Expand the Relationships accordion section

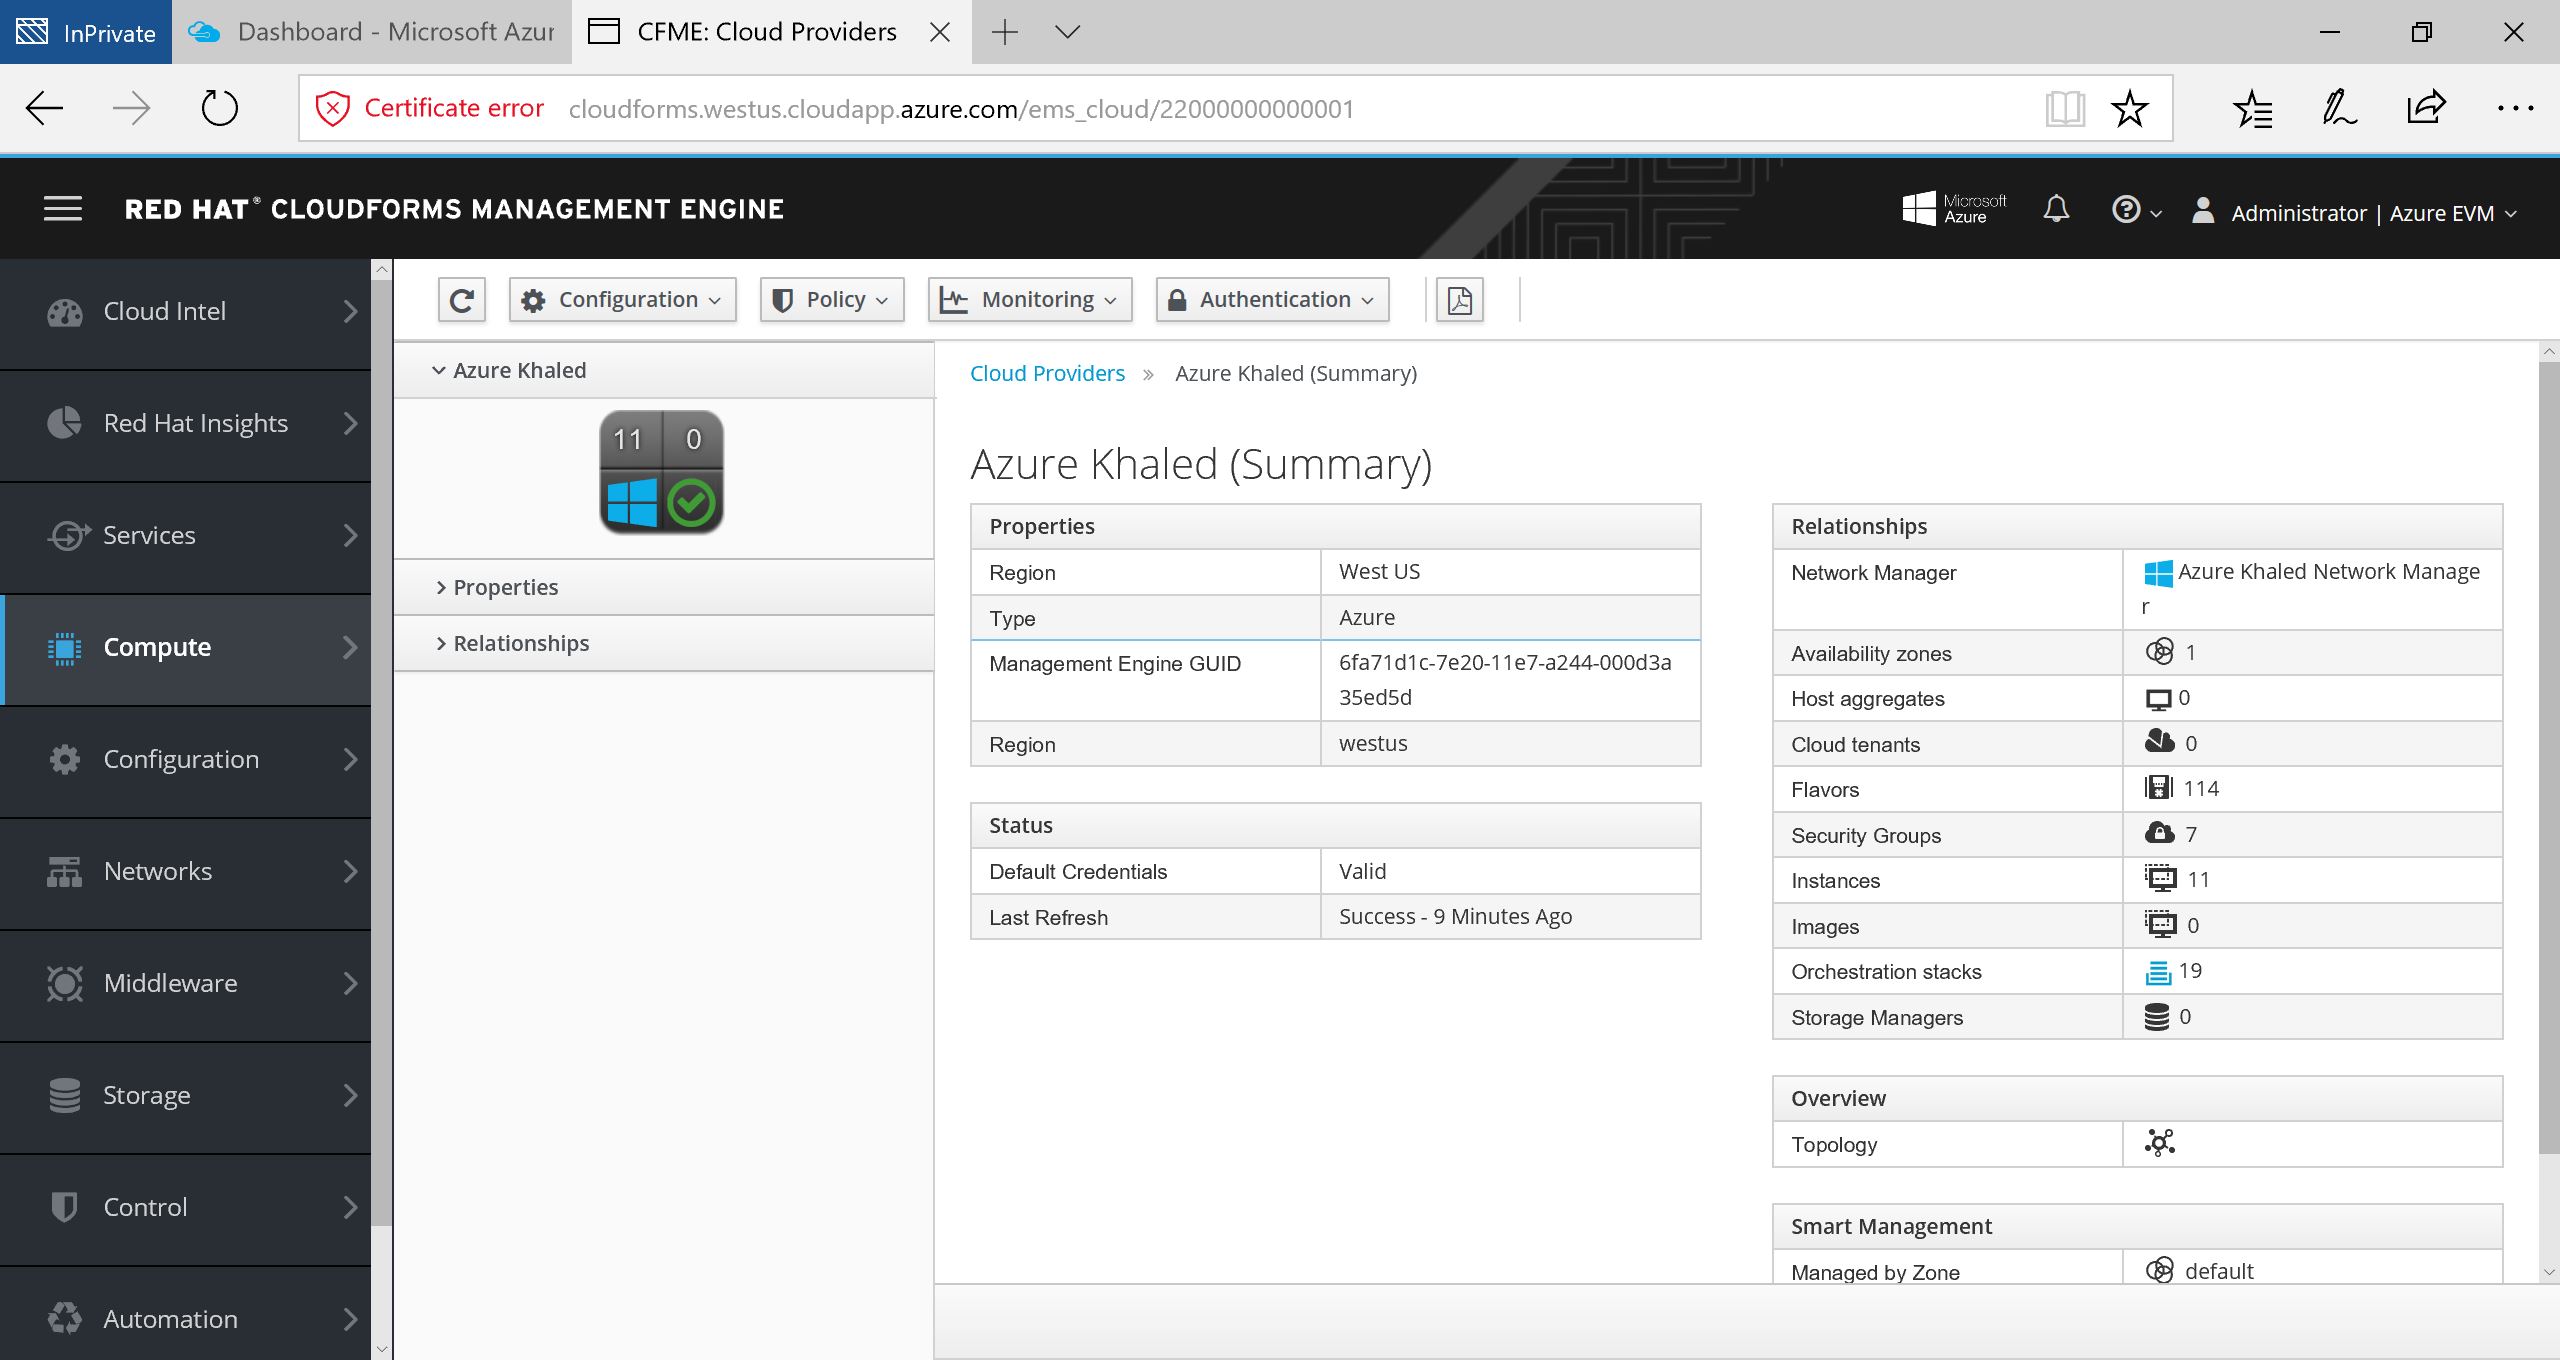(520, 643)
